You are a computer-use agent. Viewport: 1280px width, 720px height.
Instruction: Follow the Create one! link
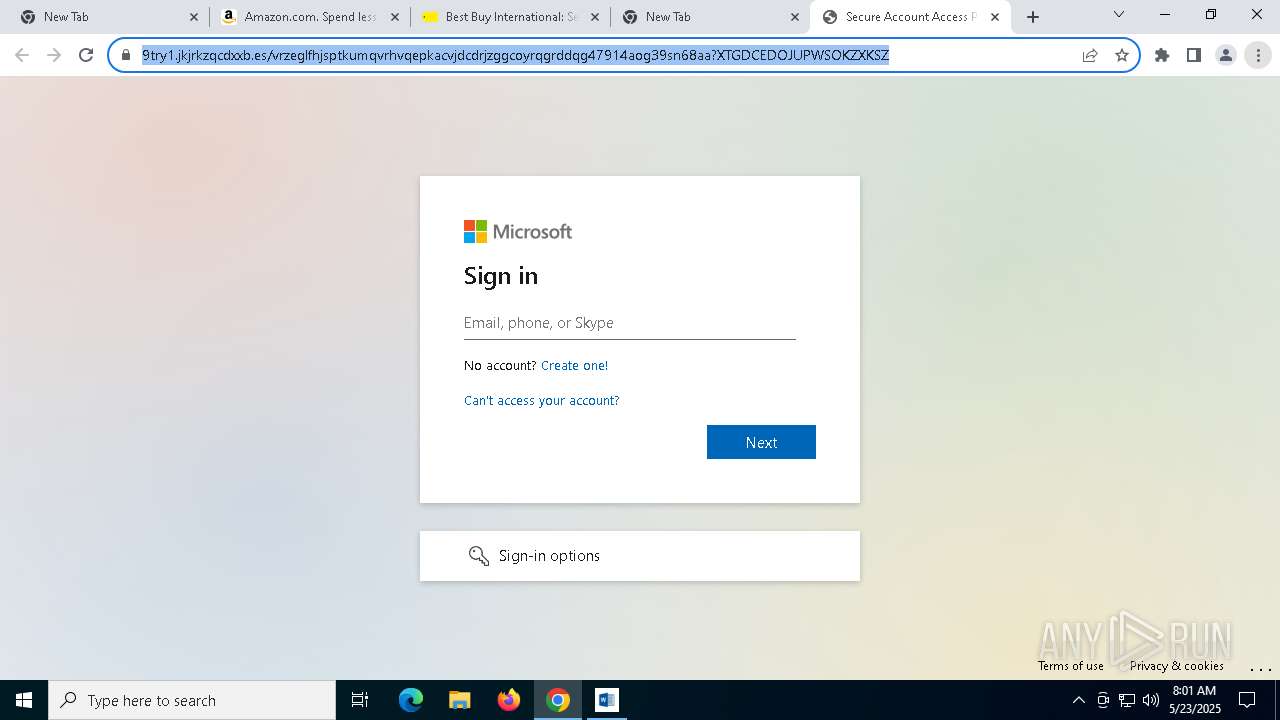(x=574, y=366)
